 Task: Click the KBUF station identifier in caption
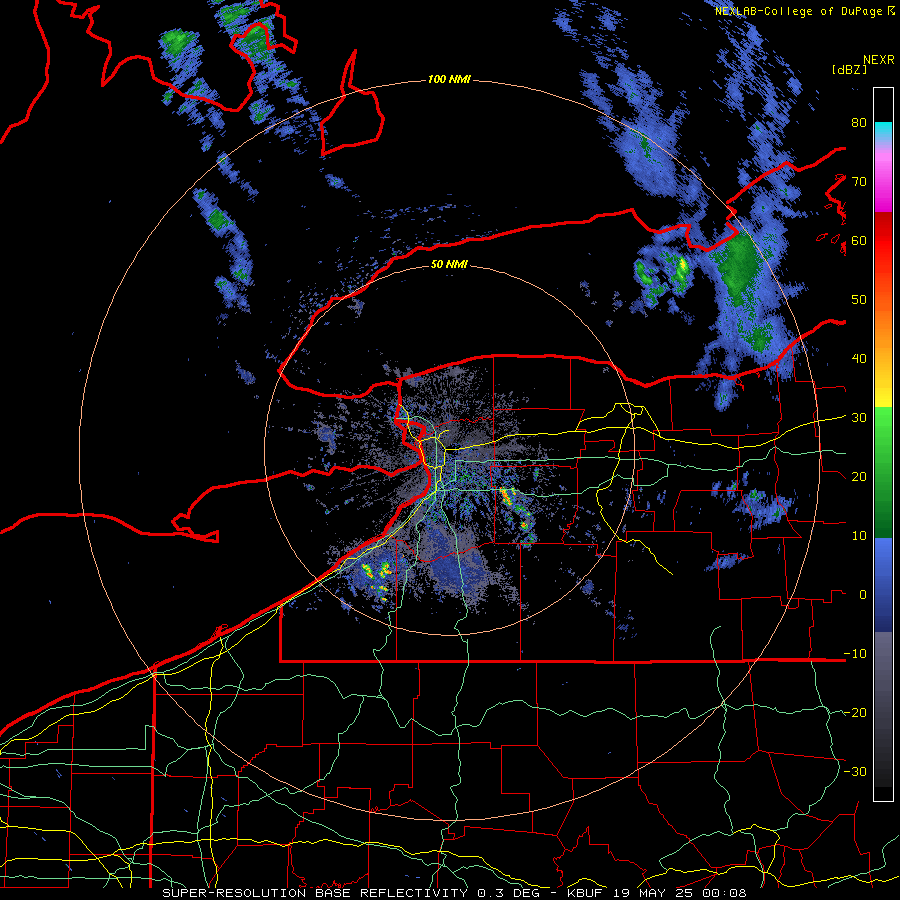pos(584,893)
